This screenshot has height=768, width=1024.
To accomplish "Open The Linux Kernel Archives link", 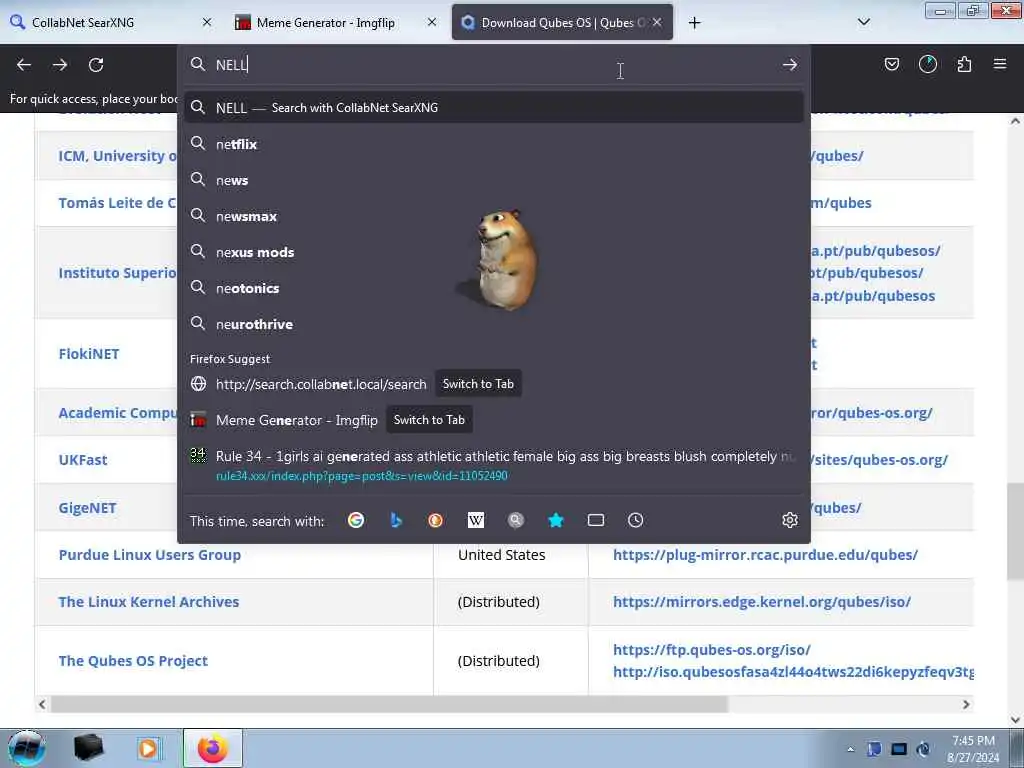I will coord(149,601).
